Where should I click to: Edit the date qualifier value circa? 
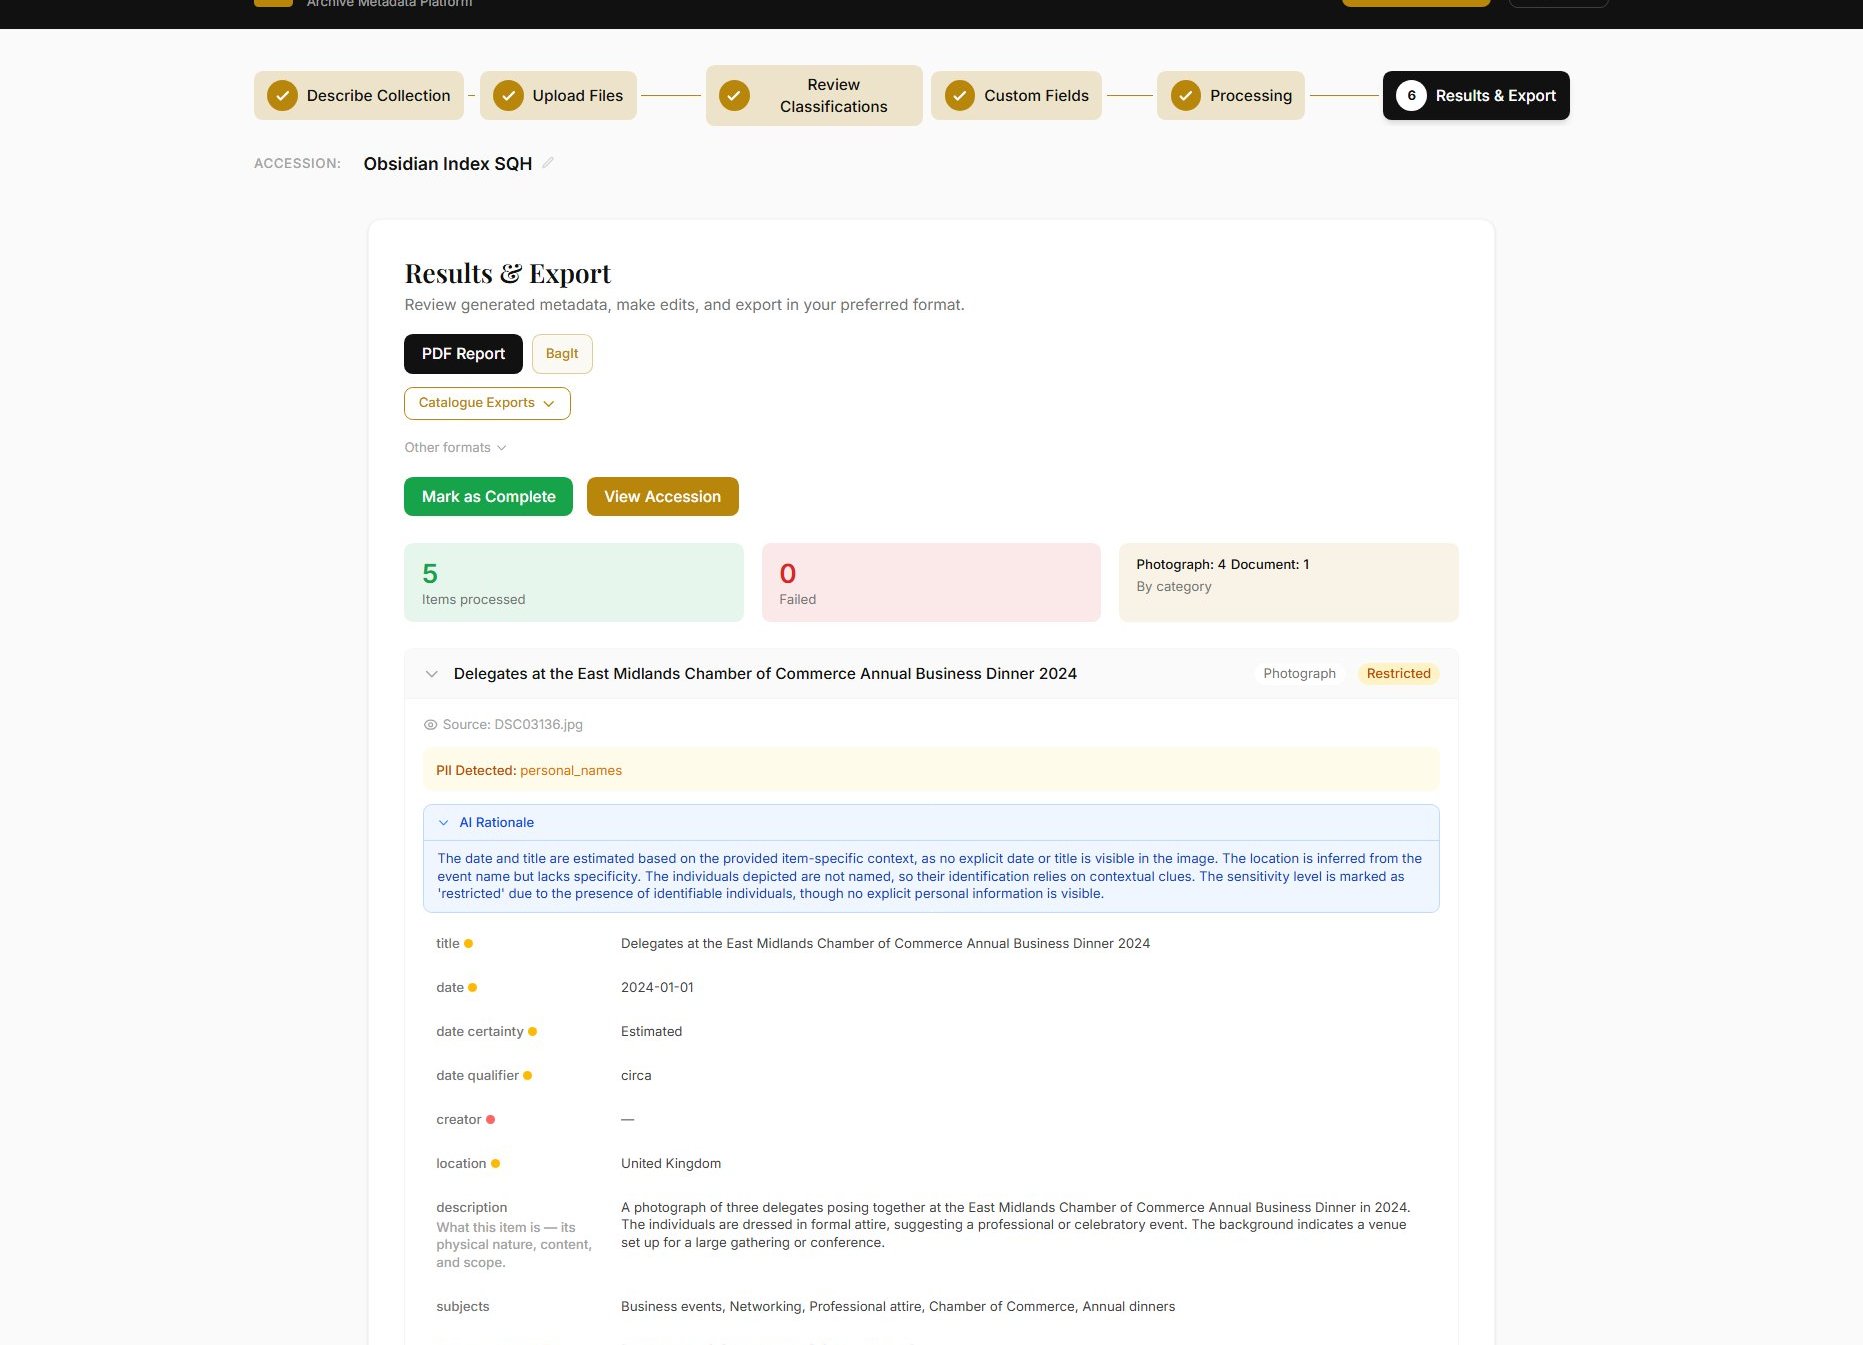pos(636,1076)
